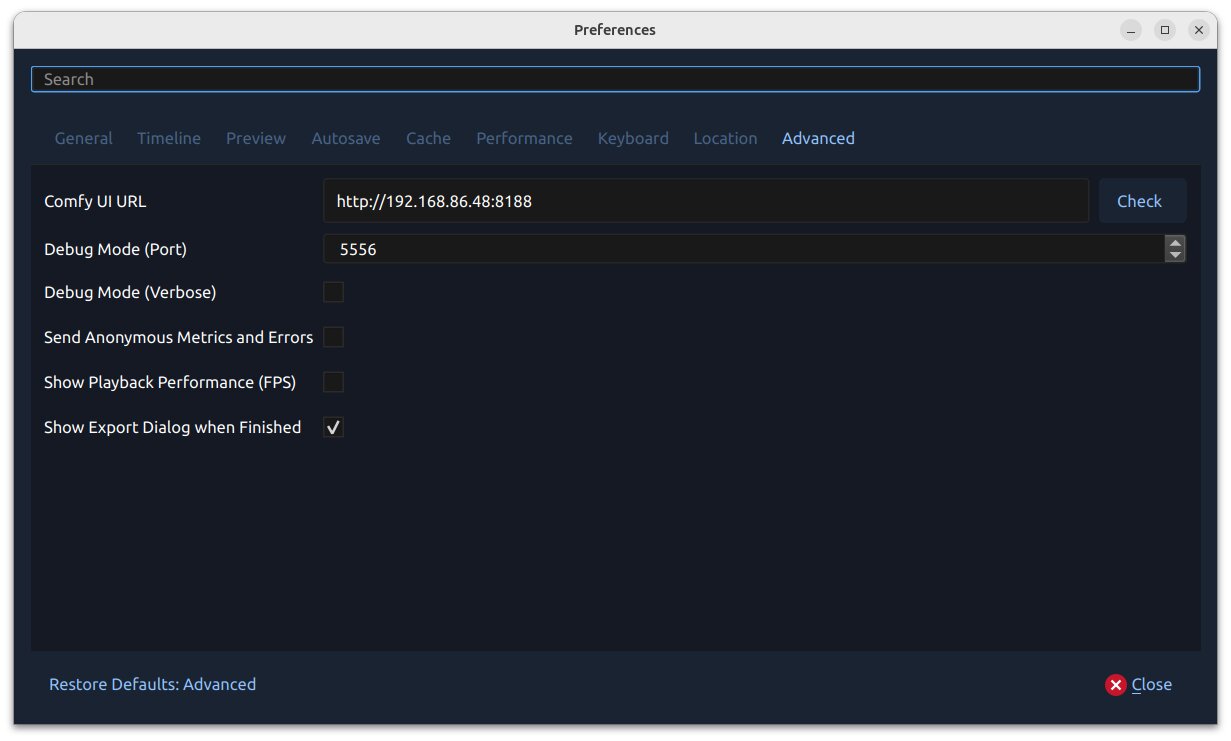Click the Check button to verify Comfy UI URL
1231x741 pixels.
click(x=1142, y=200)
